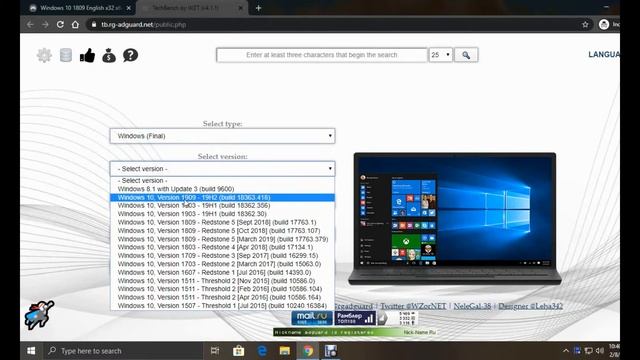This screenshot has height=360, width=640.
Task: Click the mail.ru counter banner
Action: [x=312, y=318]
